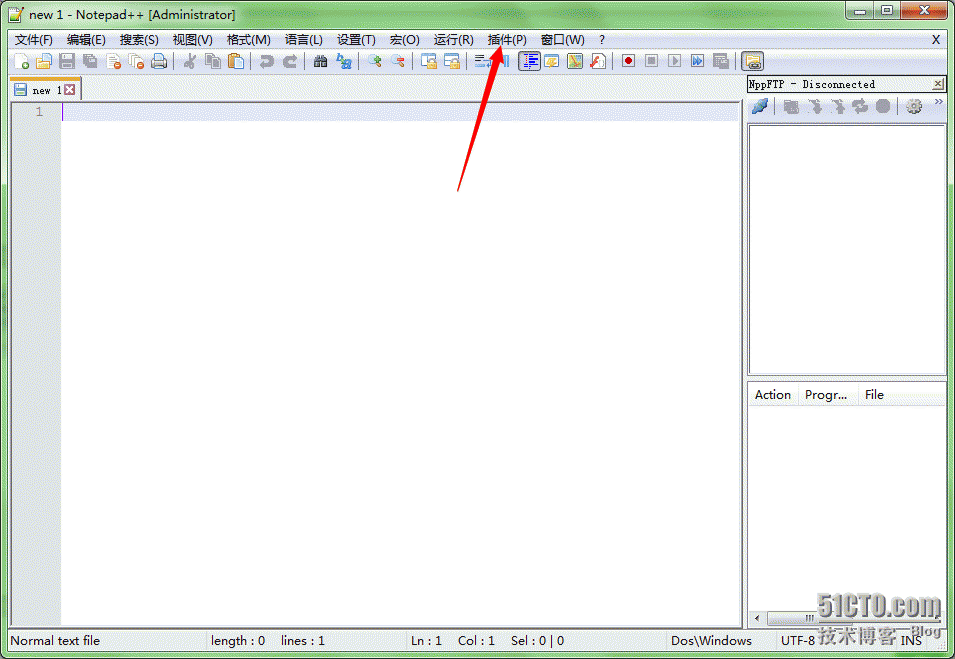
Task: Click the Dos\Windows status field
Action: coord(711,641)
